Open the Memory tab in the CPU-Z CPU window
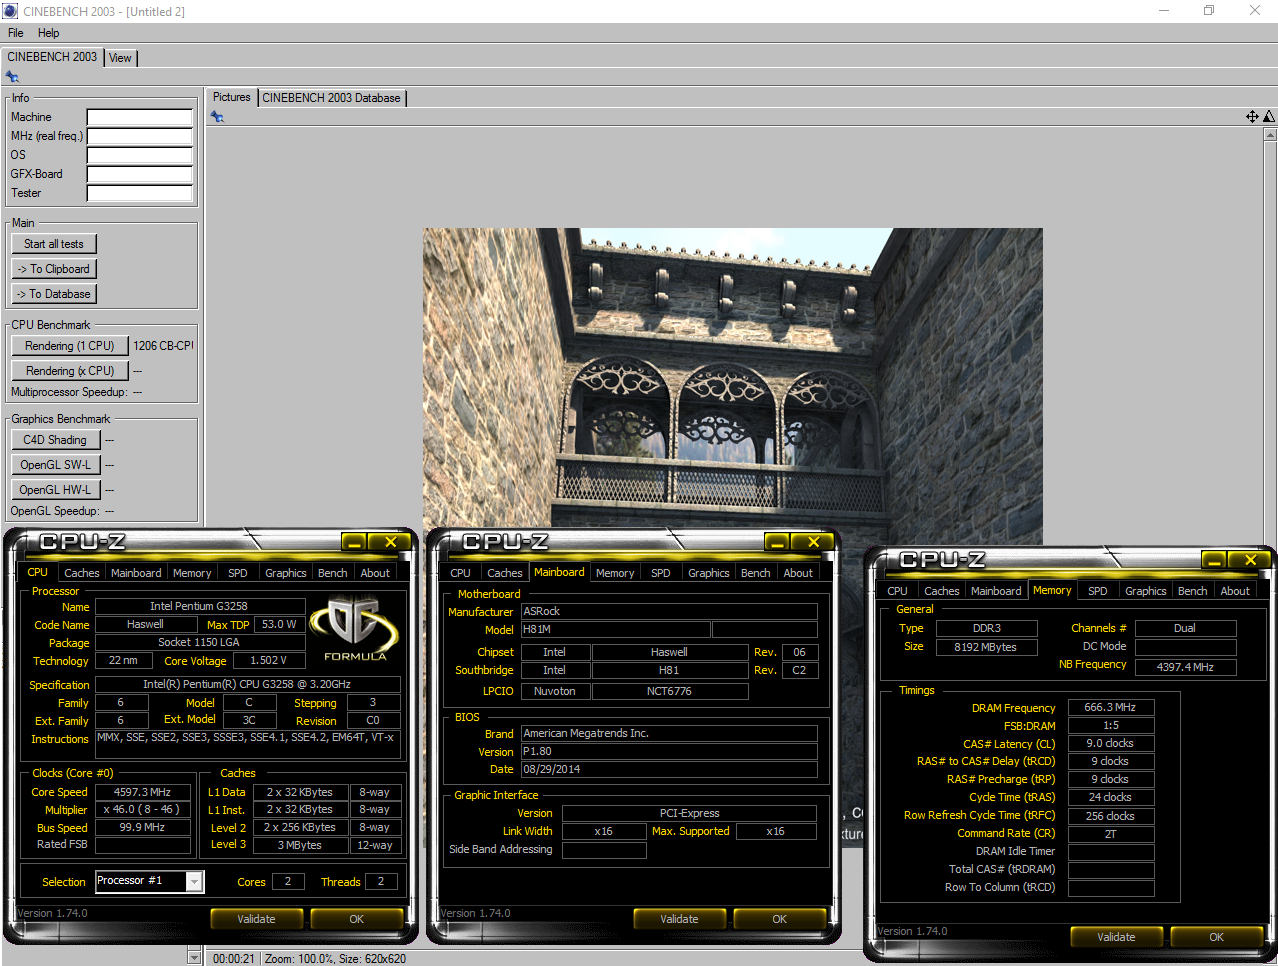Viewport: 1278px width, 966px height. coord(192,573)
